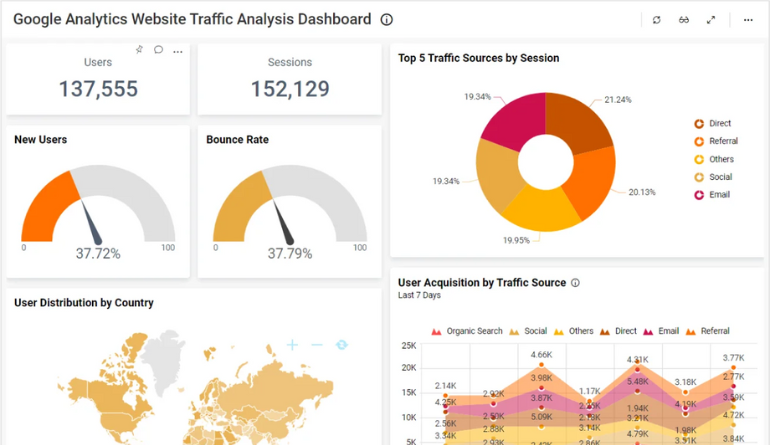The image size is (770, 445).
Task: Toggle Organic Search series in area chart
Action: [467, 331]
